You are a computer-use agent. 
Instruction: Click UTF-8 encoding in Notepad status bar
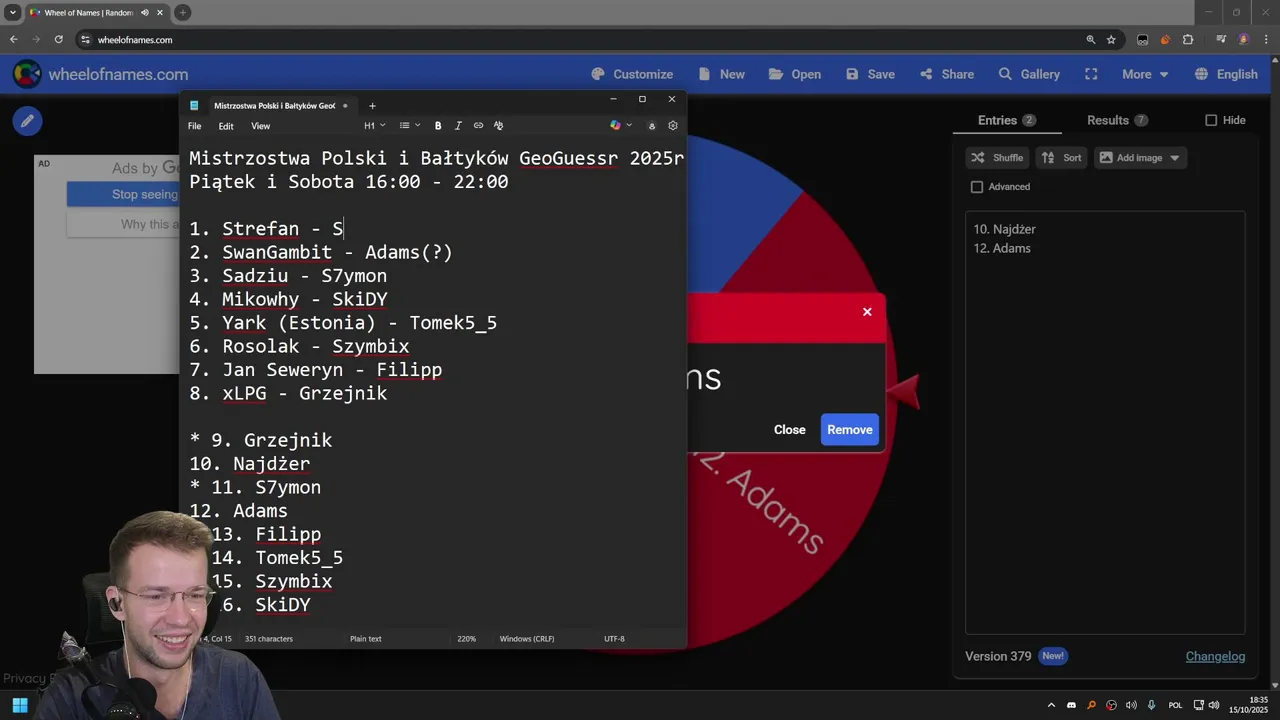pyautogui.click(x=614, y=639)
